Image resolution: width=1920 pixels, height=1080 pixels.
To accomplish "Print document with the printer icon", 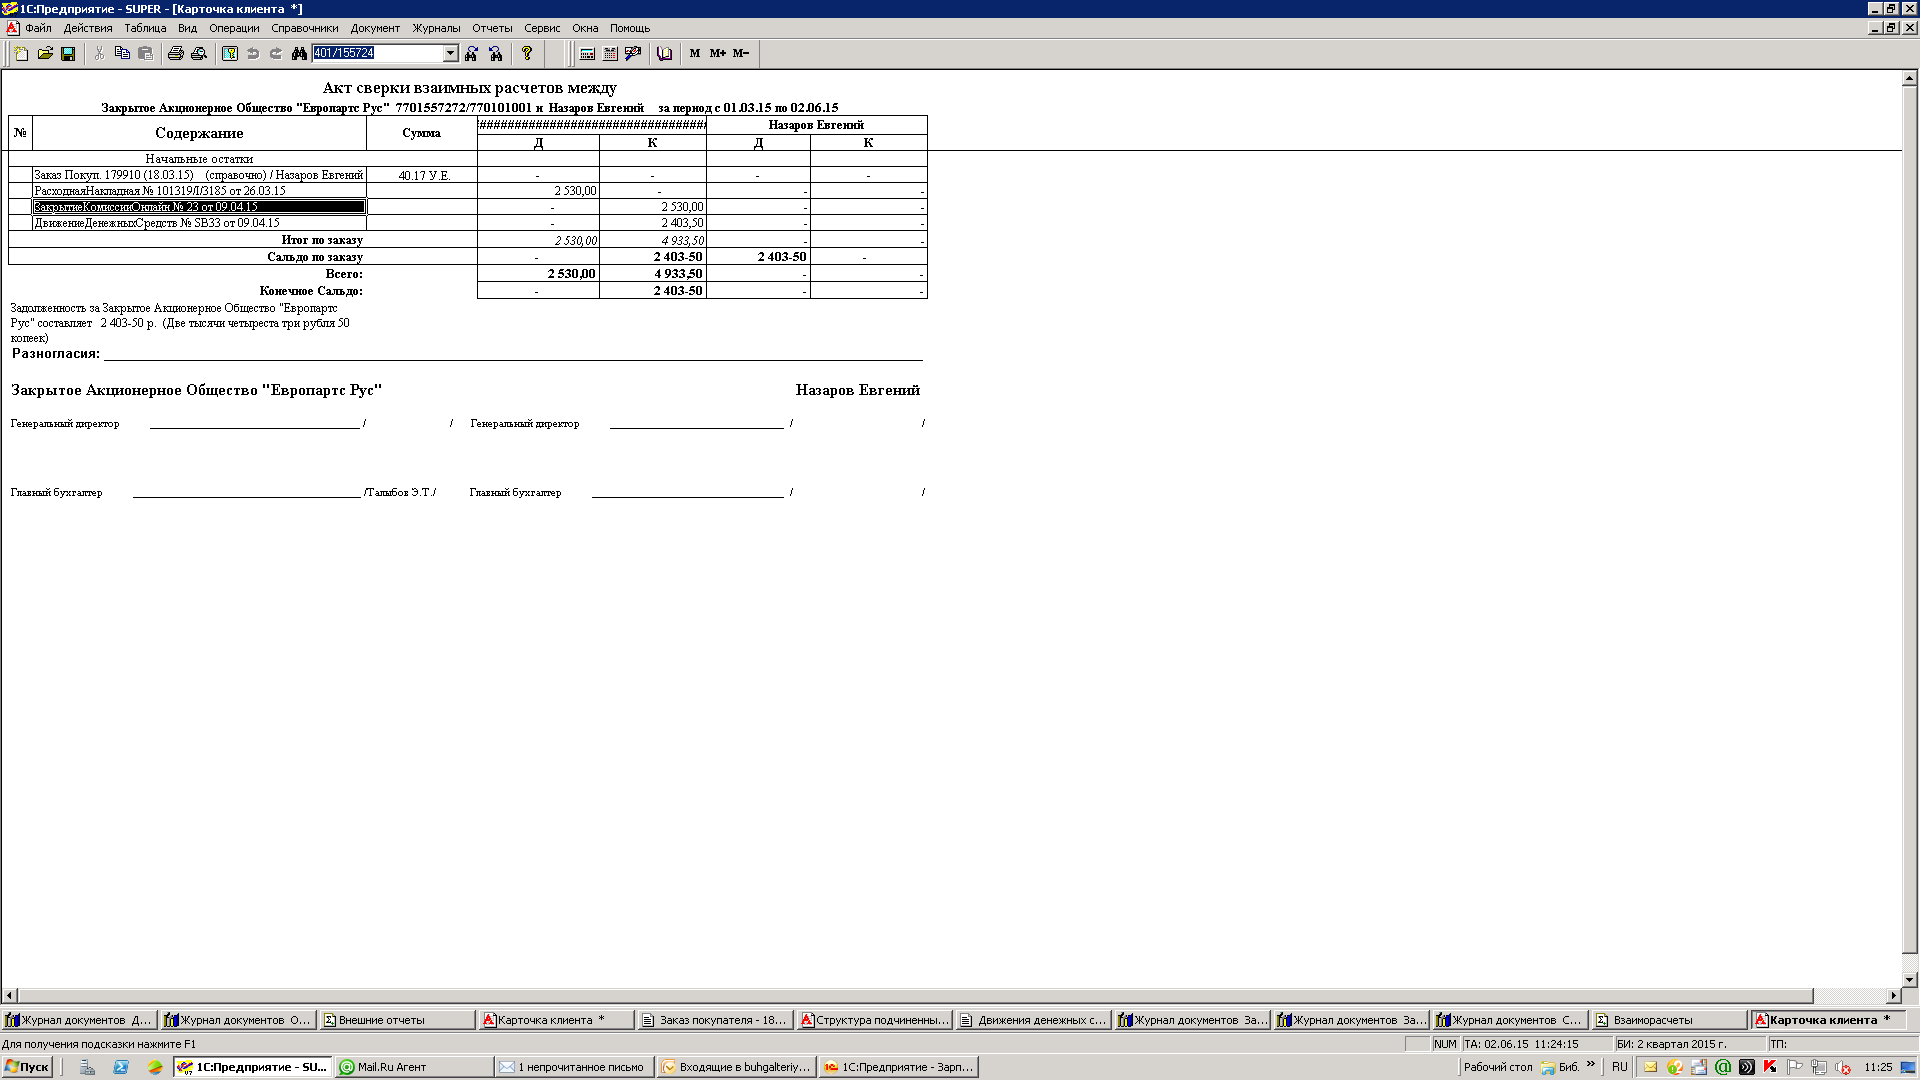I will [x=175, y=53].
